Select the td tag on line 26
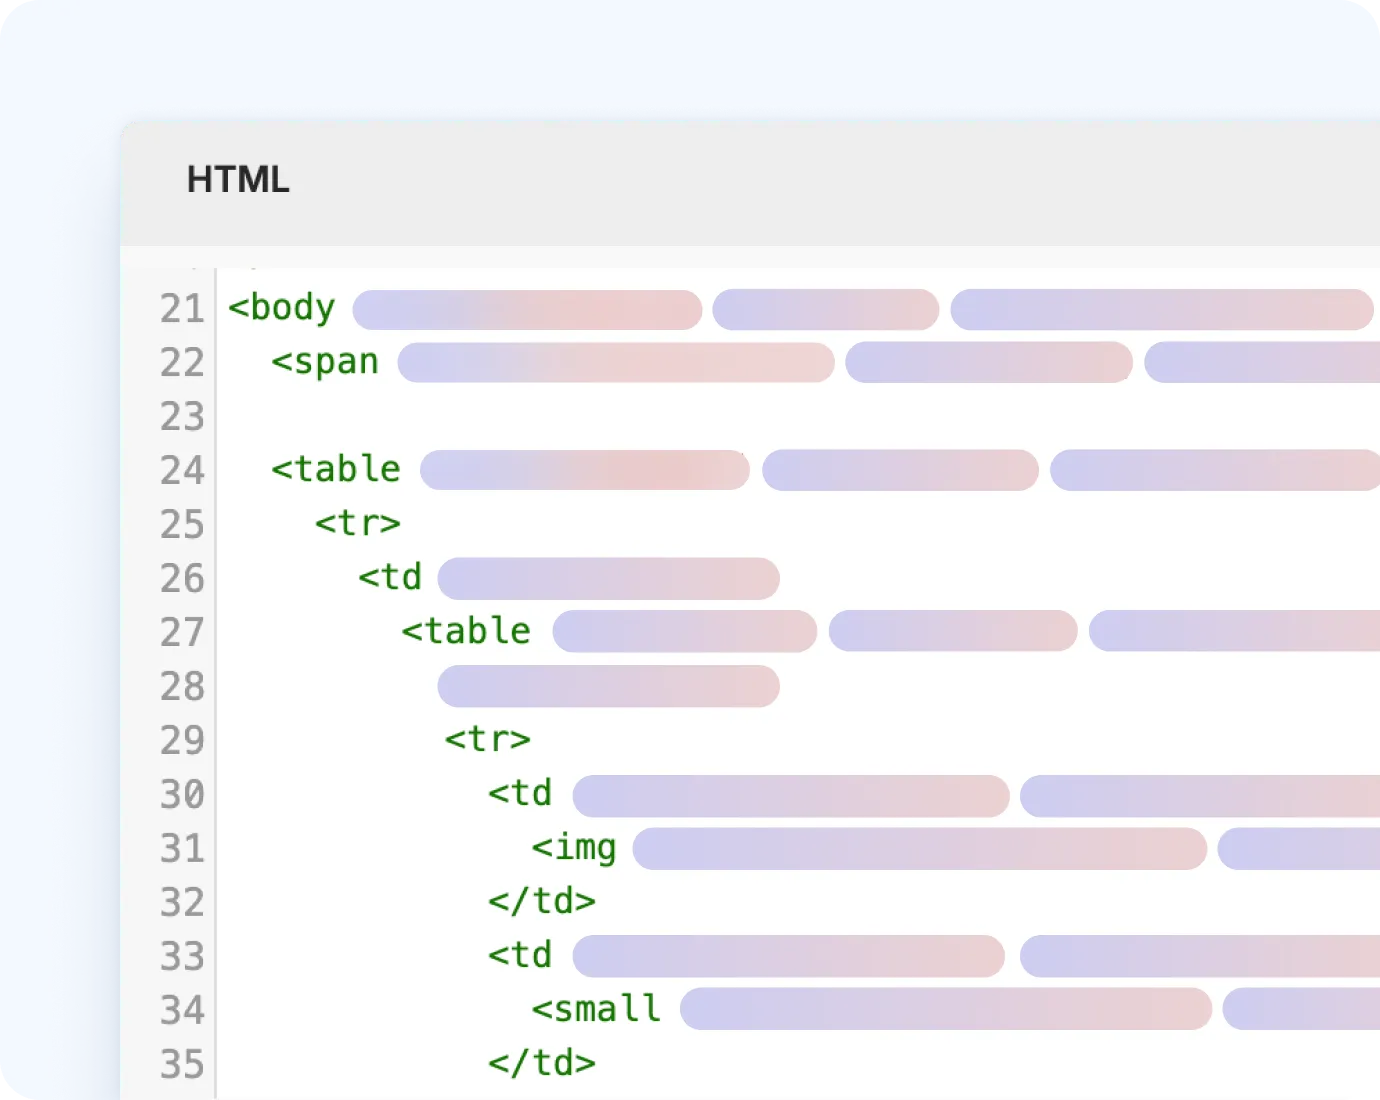Screen dimensions: 1380x1100 (x=389, y=577)
